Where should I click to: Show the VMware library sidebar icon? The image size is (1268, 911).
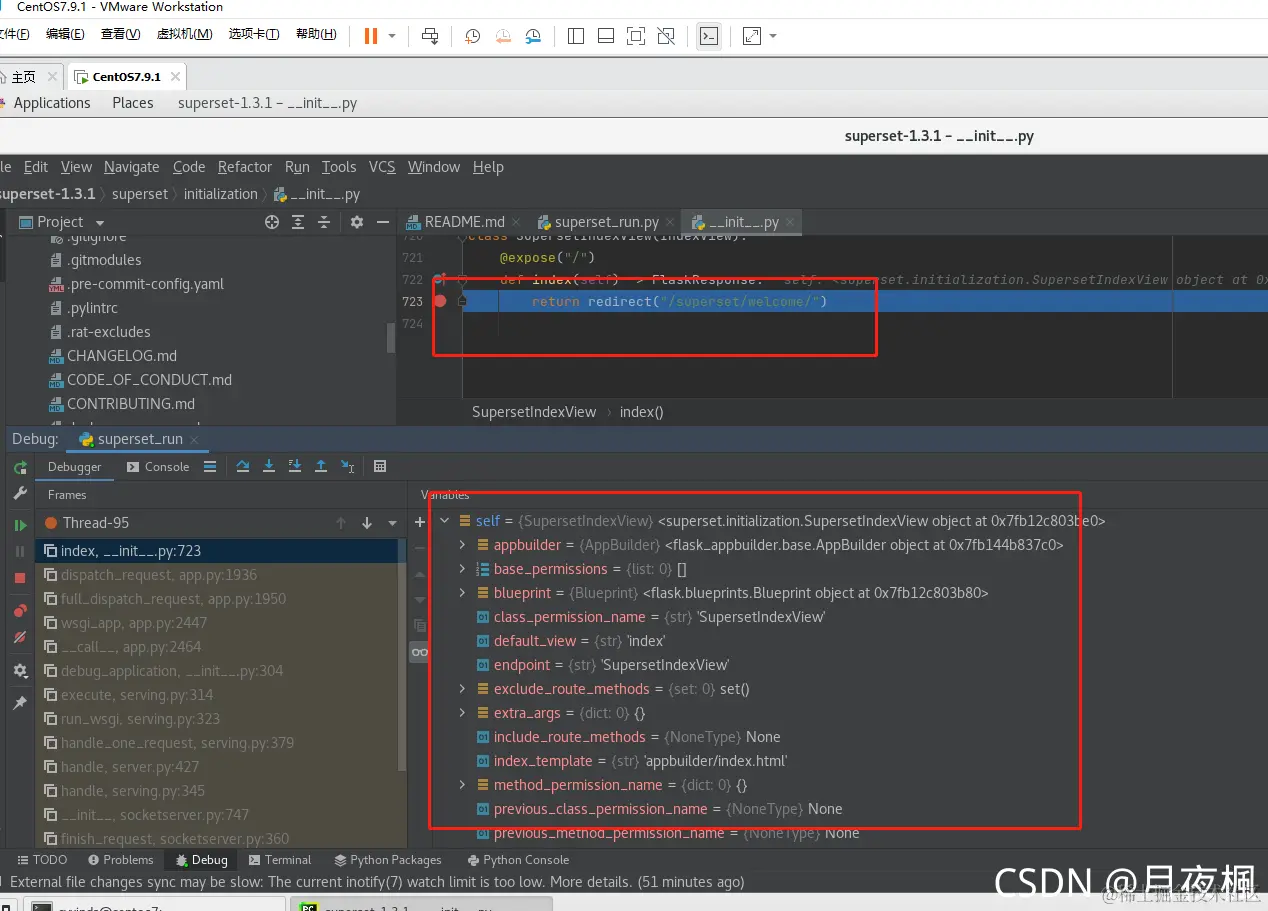pos(575,36)
